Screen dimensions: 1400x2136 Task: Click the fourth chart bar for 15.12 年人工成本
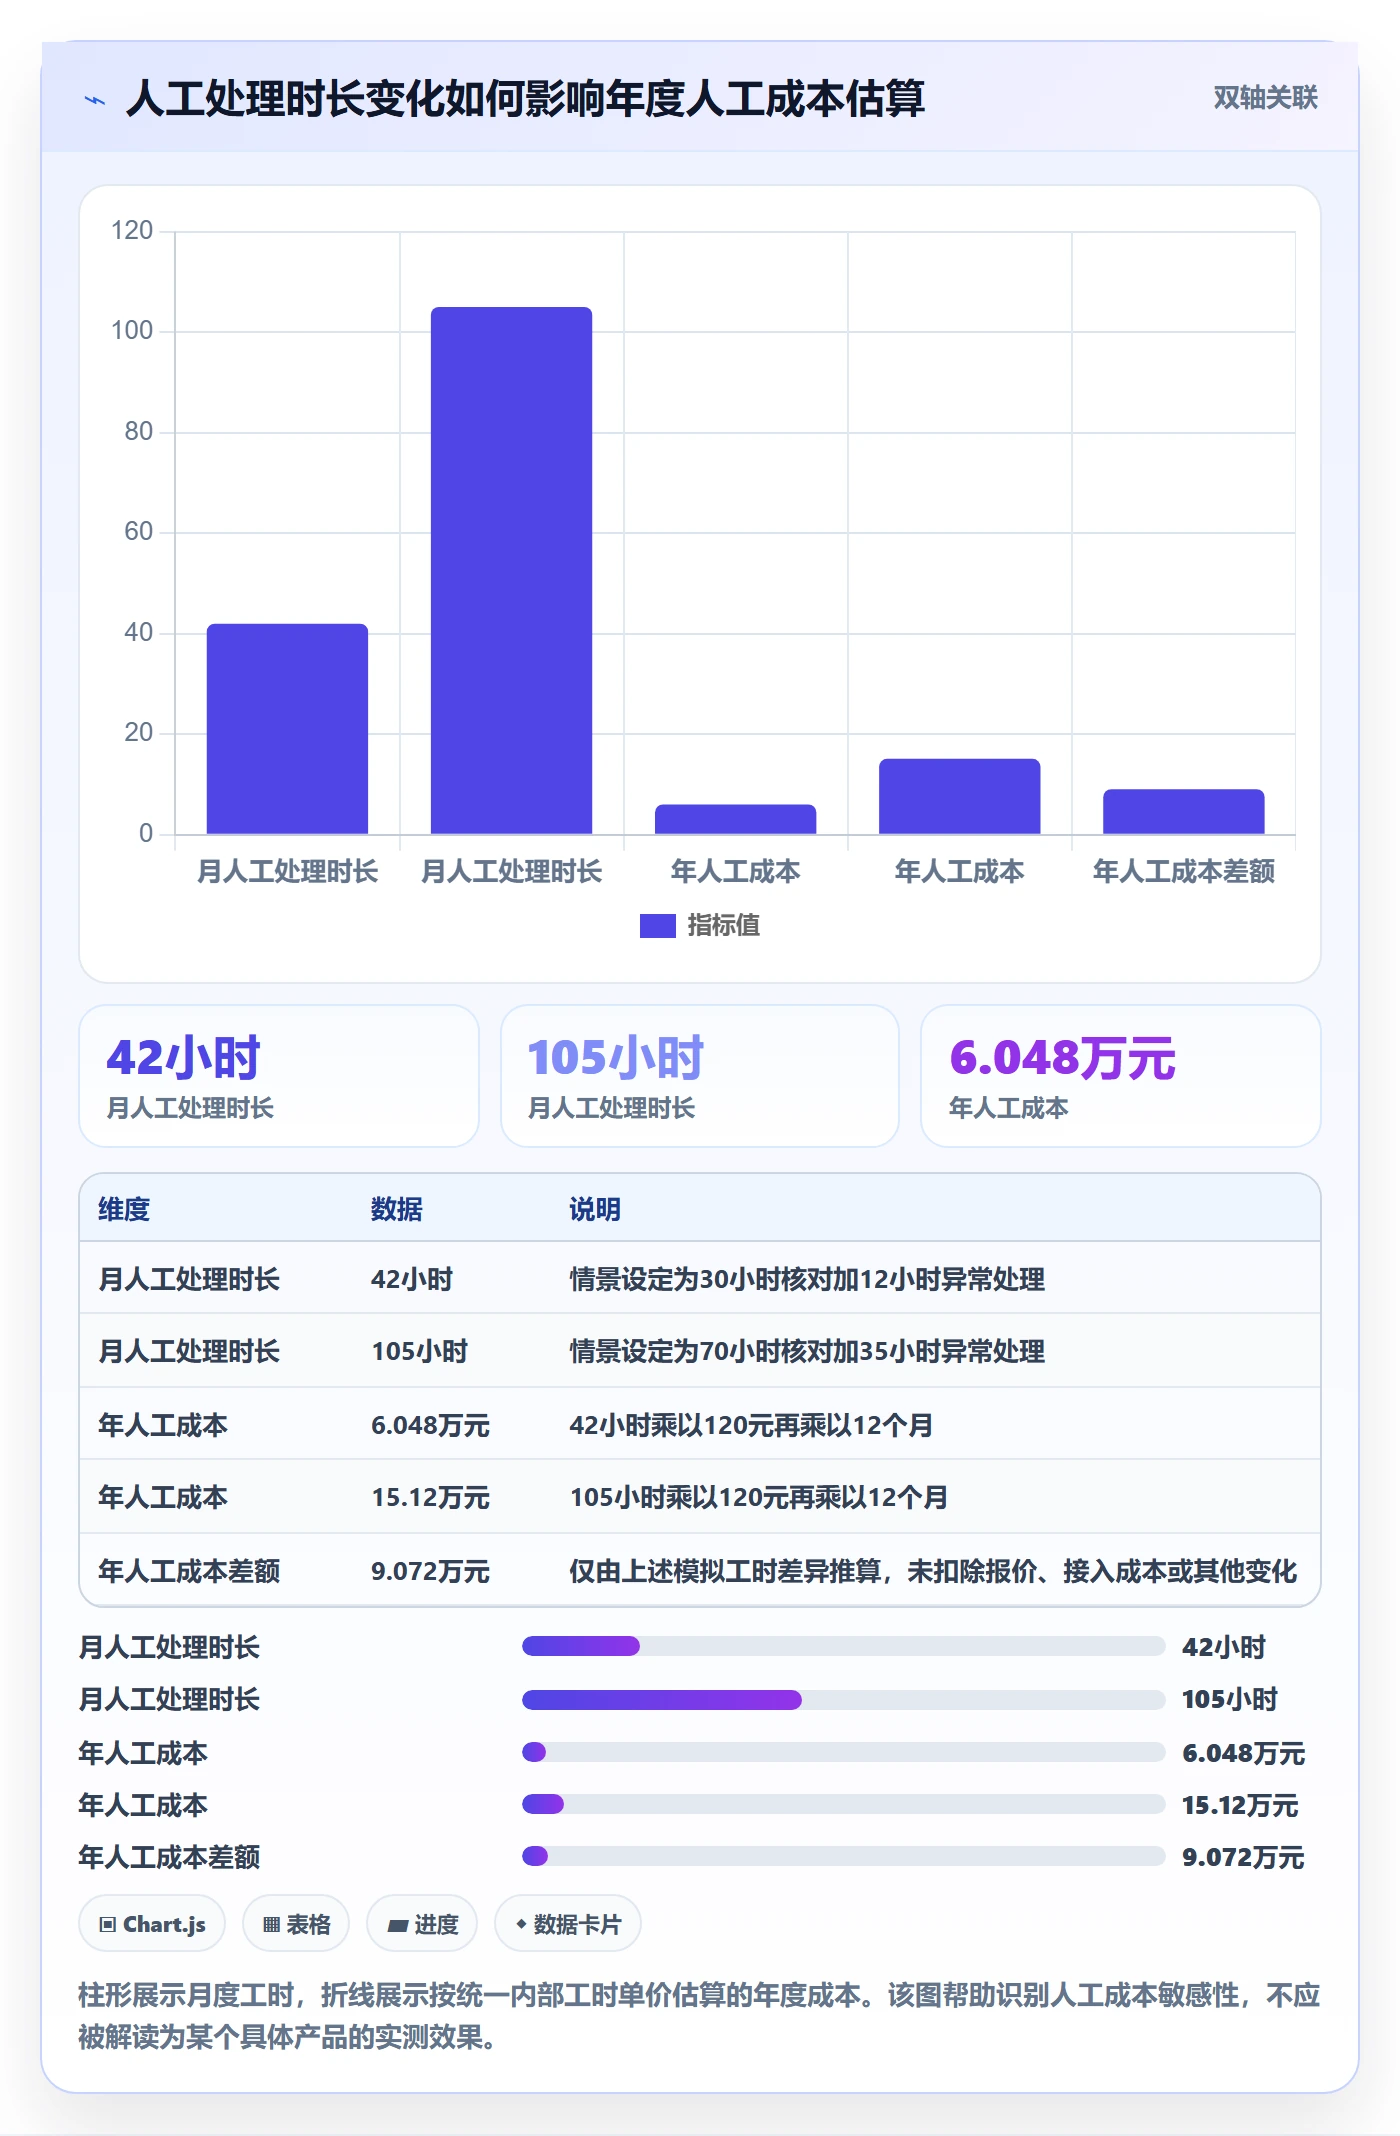pos(959,795)
